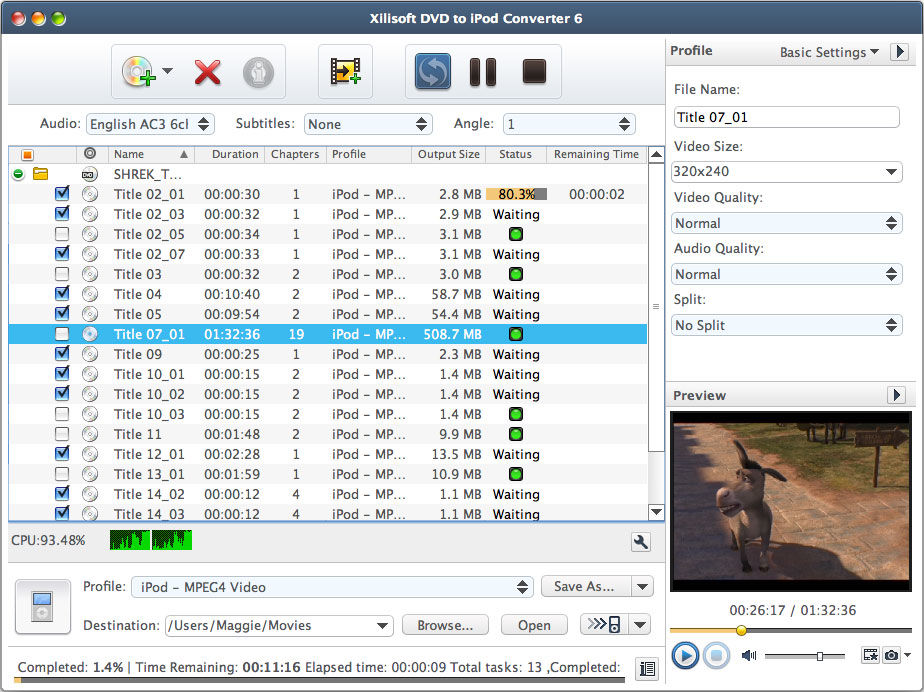This screenshot has width=924, height=692.
Task: Pause the conversion
Action: [x=483, y=72]
